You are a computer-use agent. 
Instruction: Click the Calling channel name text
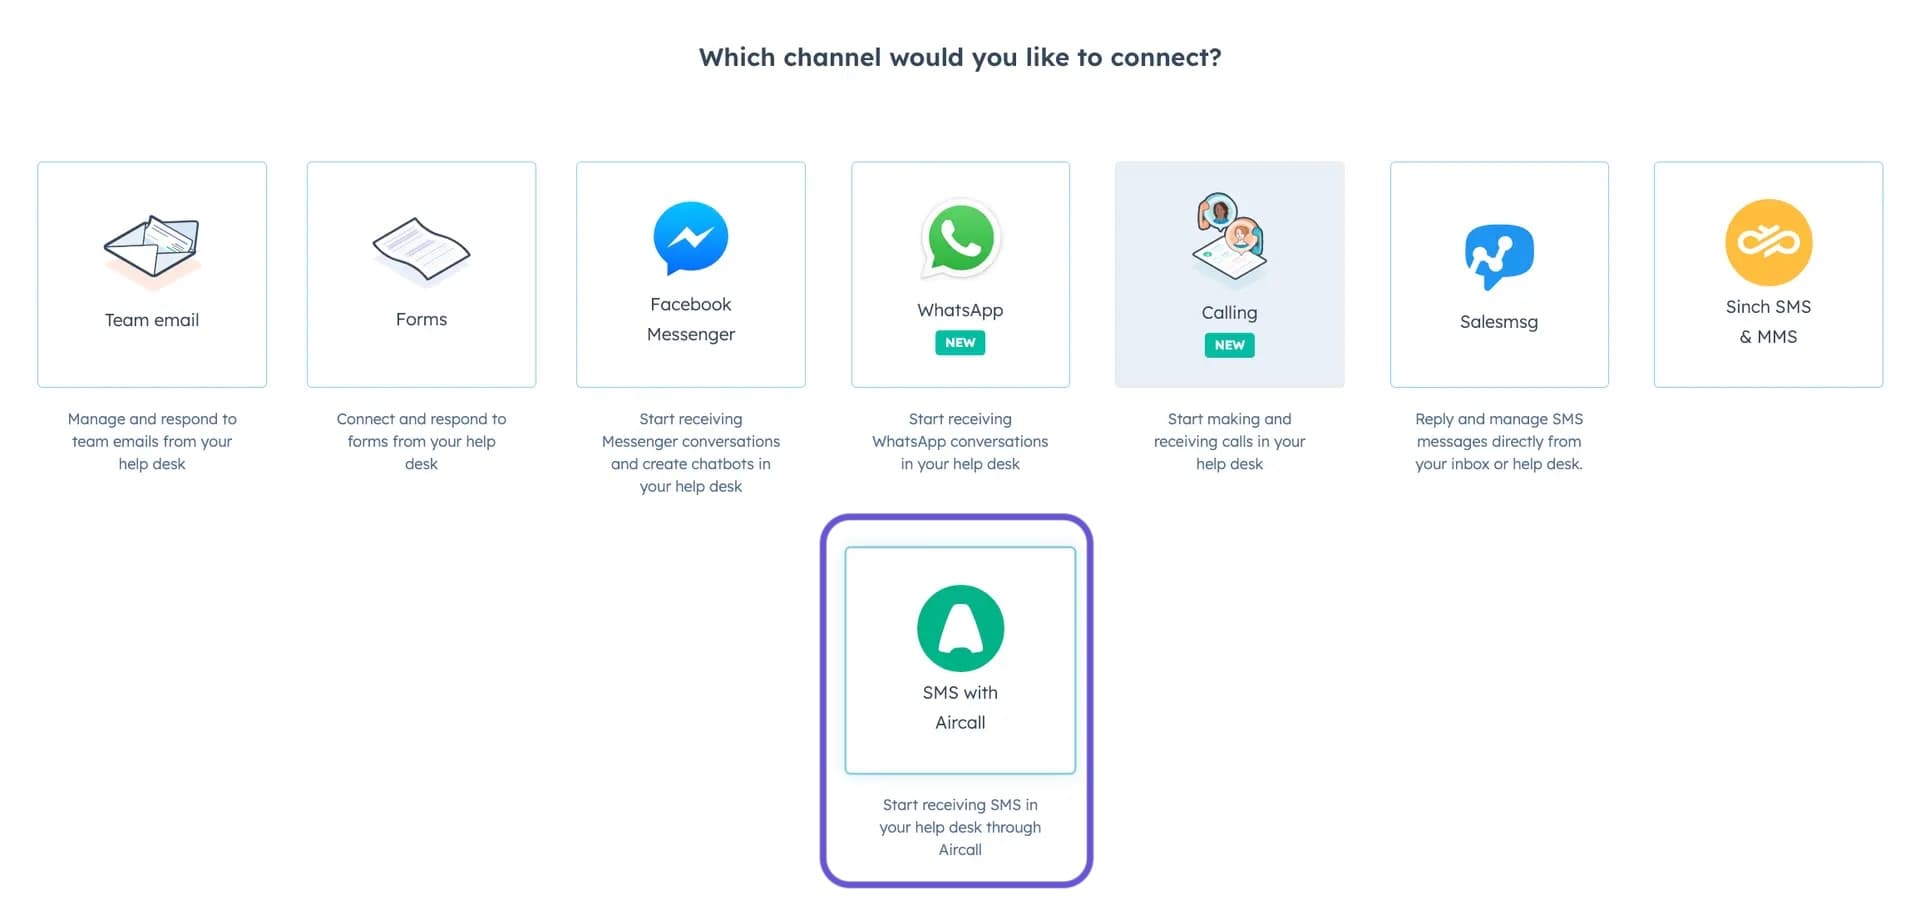pos(1229,313)
